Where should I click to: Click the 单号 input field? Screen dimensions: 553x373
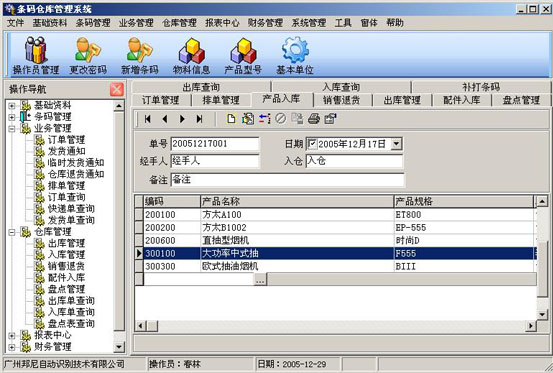[215, 143]
